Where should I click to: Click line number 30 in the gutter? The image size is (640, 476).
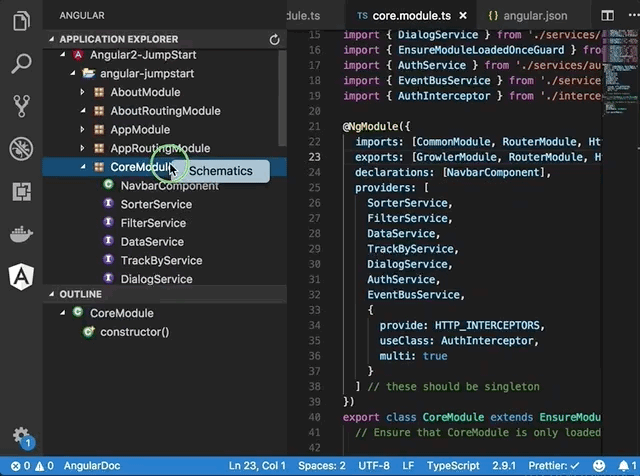tap(314, 264)
